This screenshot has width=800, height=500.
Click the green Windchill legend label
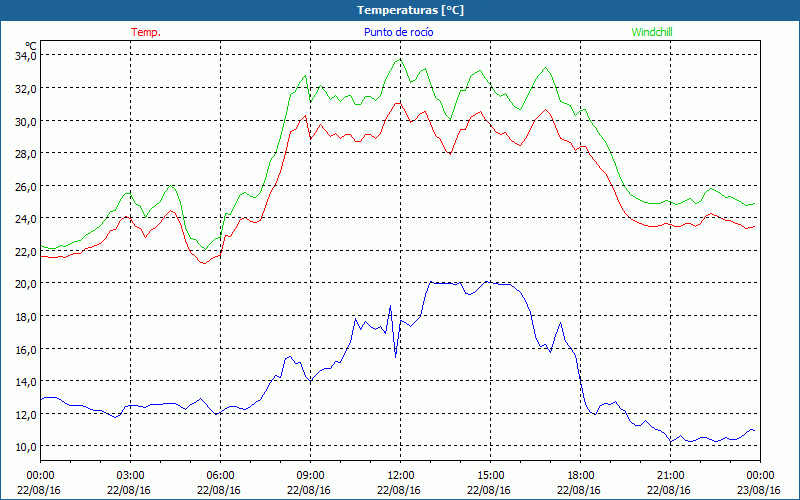coord(652,32)
